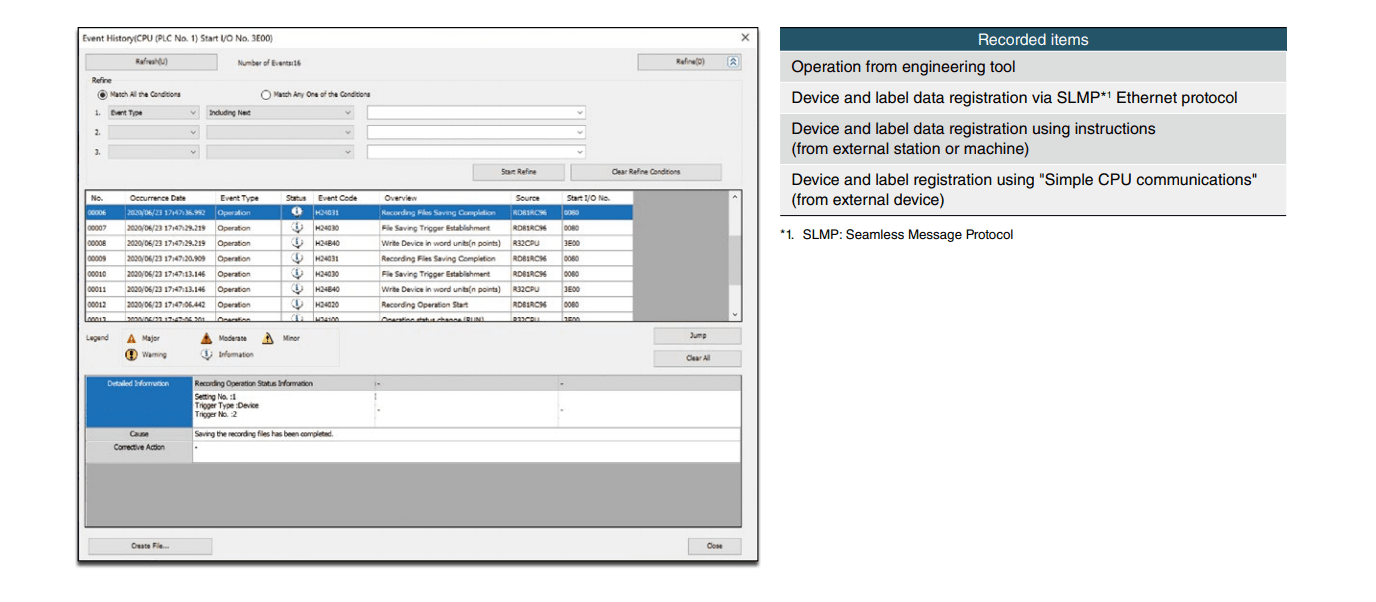Click the Warning legend icon
The image size is (1376, 602).
click(x=131, y=355)
